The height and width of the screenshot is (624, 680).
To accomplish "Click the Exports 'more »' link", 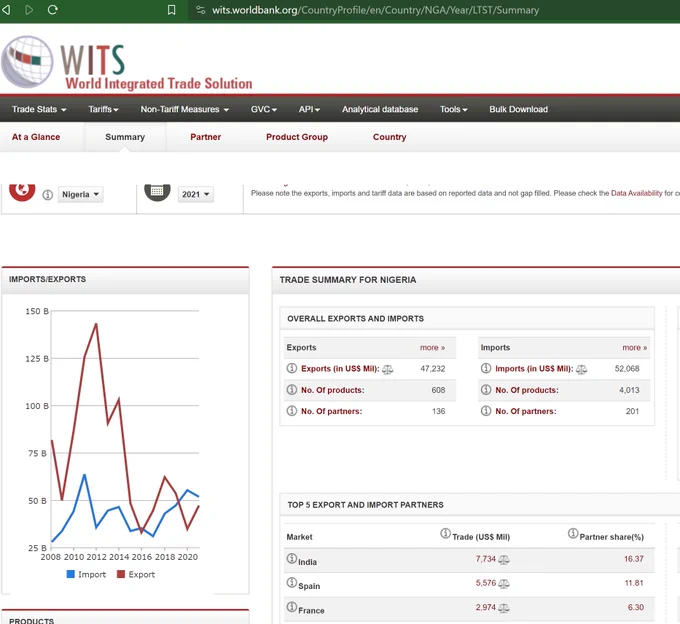I will (x=432, y=348).
